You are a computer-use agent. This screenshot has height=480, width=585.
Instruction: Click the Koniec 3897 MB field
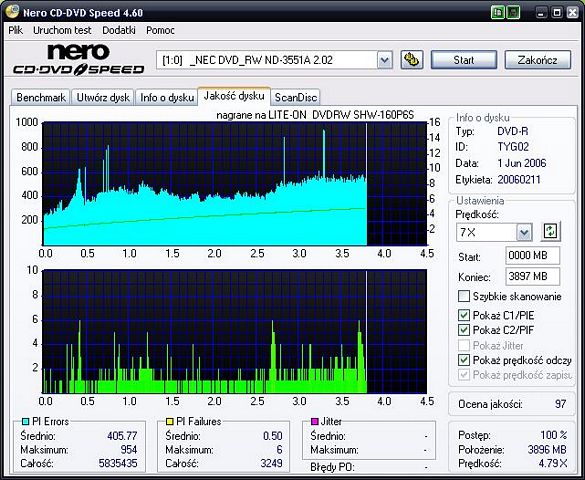[532, 276]
